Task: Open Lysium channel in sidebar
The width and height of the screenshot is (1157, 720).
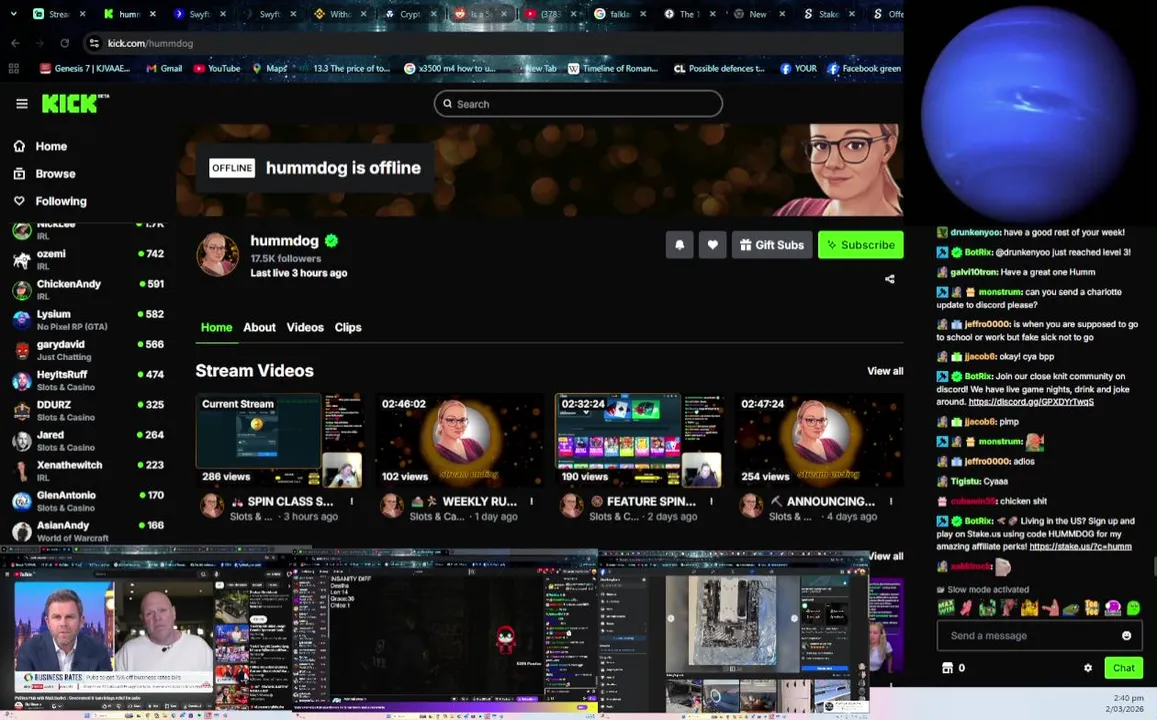Action: [89, 319]
